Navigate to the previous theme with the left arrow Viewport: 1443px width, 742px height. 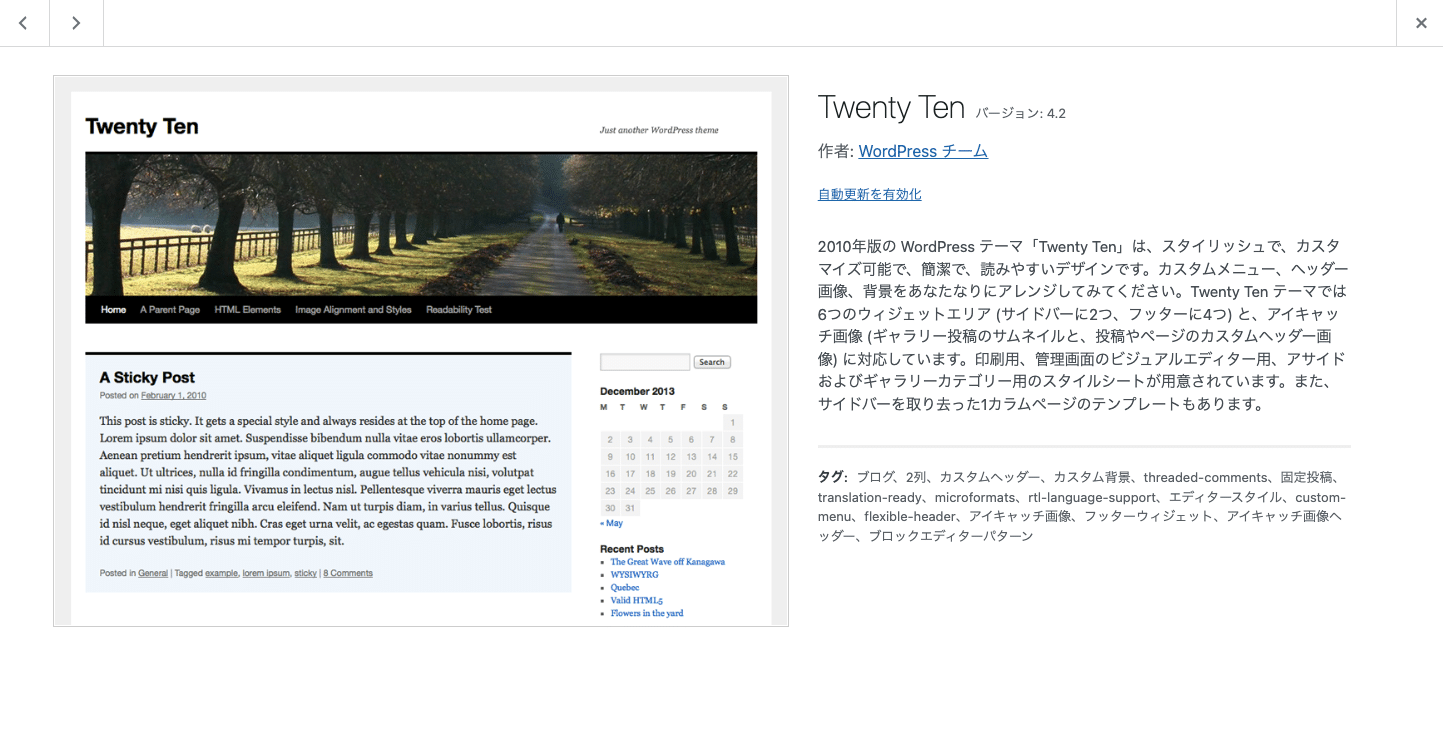(23, 22)
